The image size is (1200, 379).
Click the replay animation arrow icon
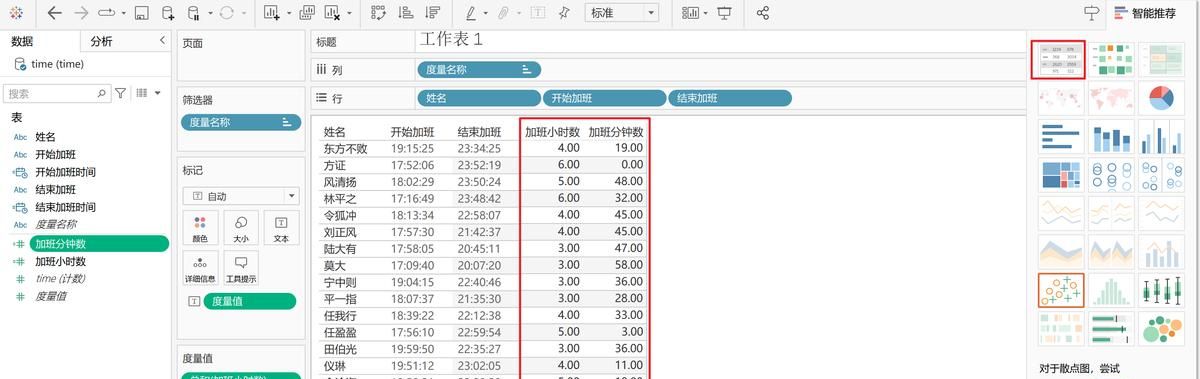[107, 13]
